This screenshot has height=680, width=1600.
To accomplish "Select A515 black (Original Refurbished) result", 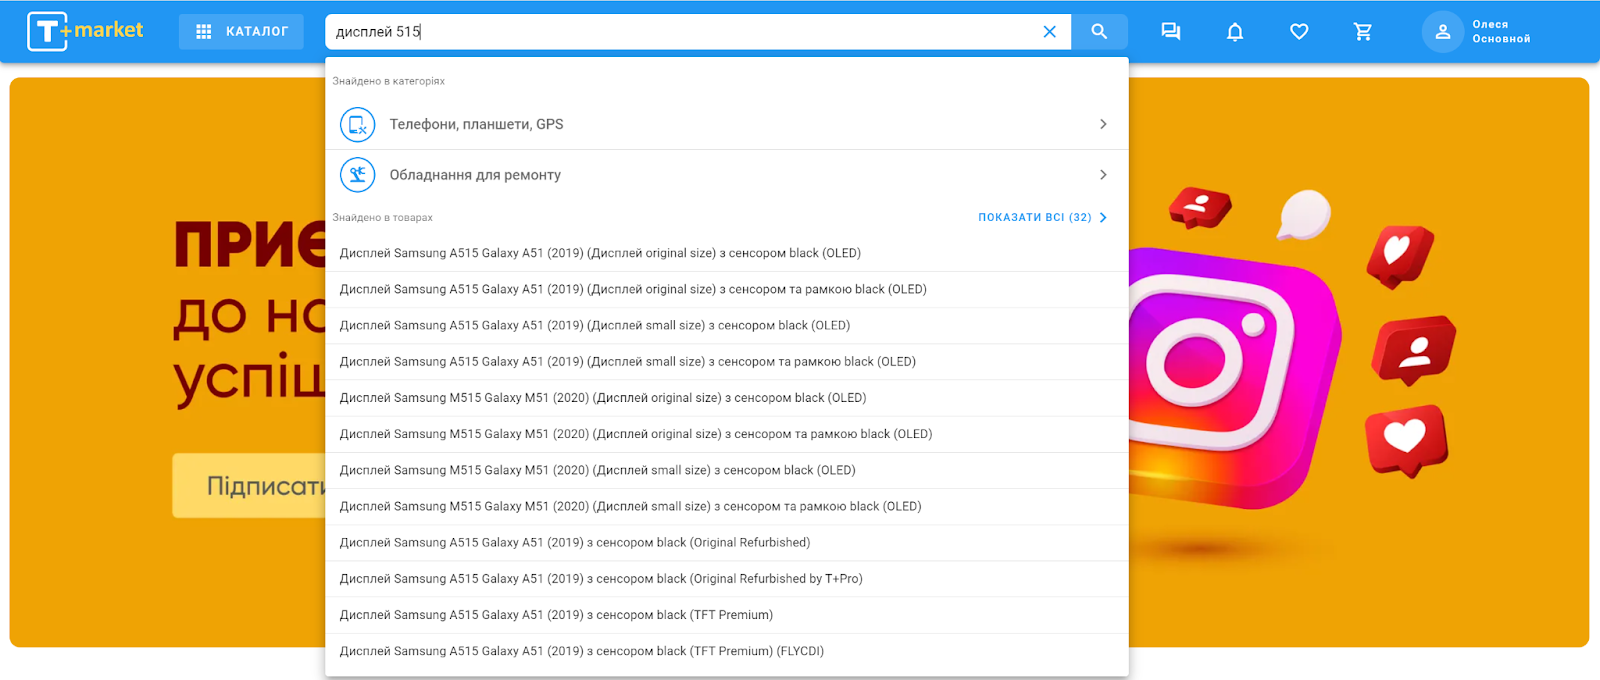I will [x=727, y=542].
